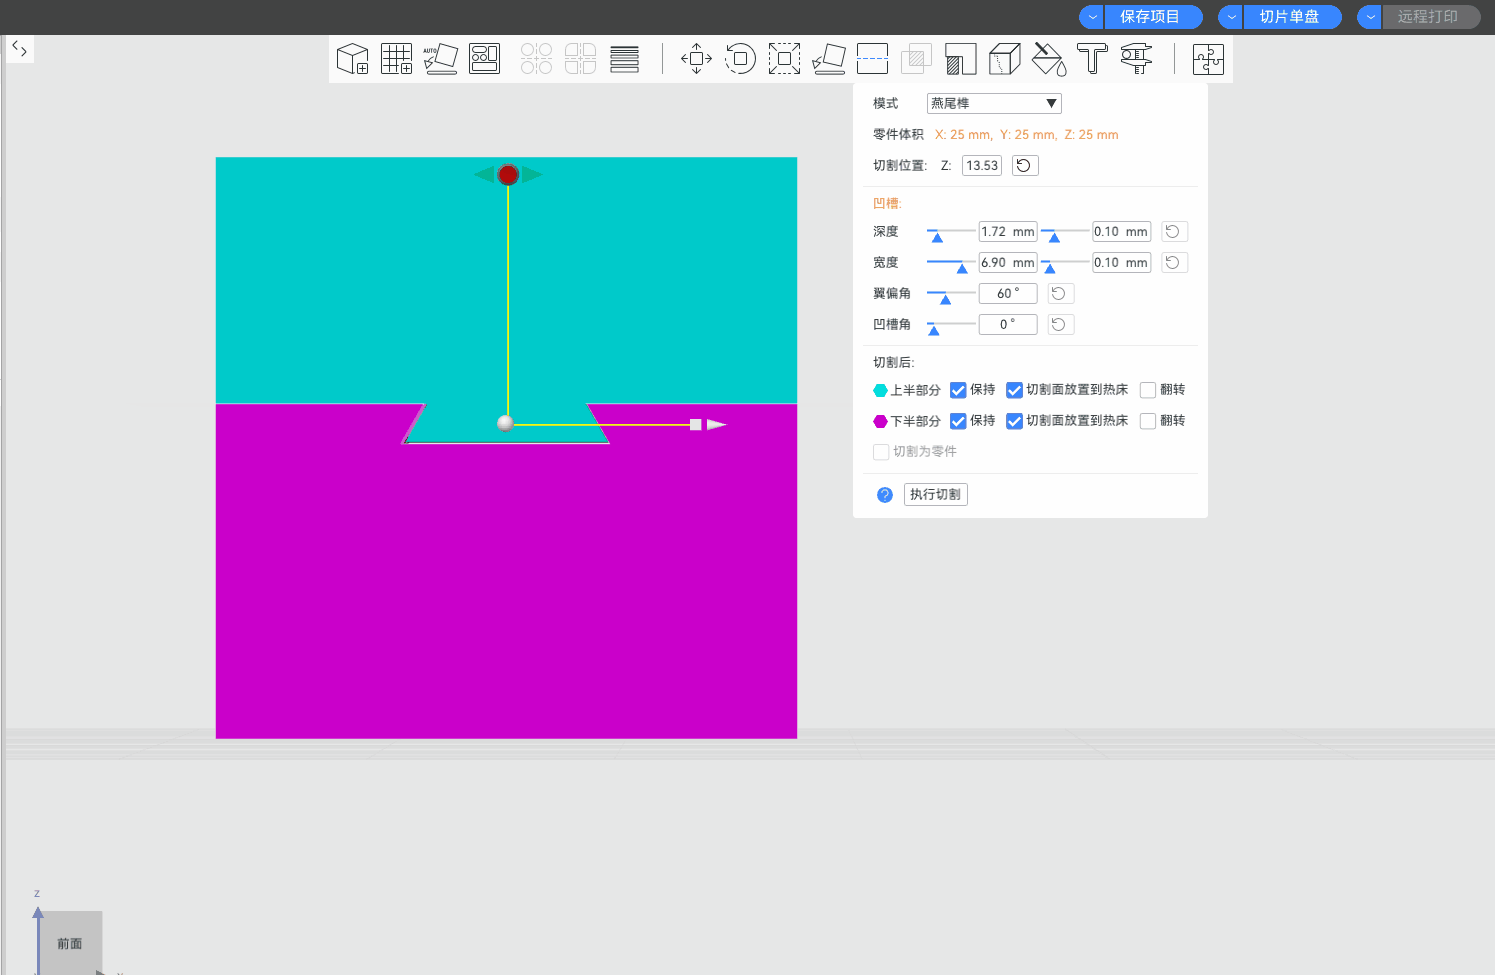1495x975 pixels.
Task: Click the magenta 下半部分 color marker
Action: (x=880, y=421)
